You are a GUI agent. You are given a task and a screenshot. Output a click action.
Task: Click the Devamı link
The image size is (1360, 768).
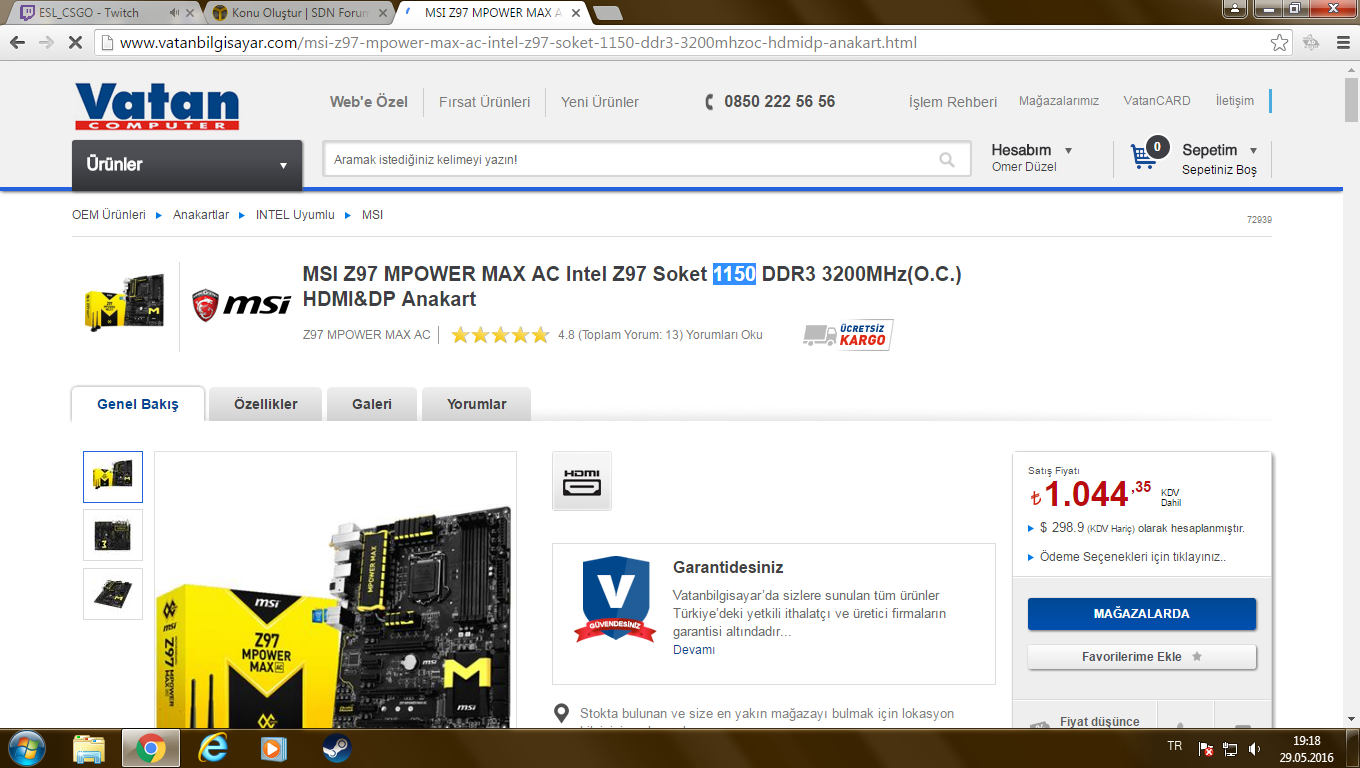(x=694, y=650)
